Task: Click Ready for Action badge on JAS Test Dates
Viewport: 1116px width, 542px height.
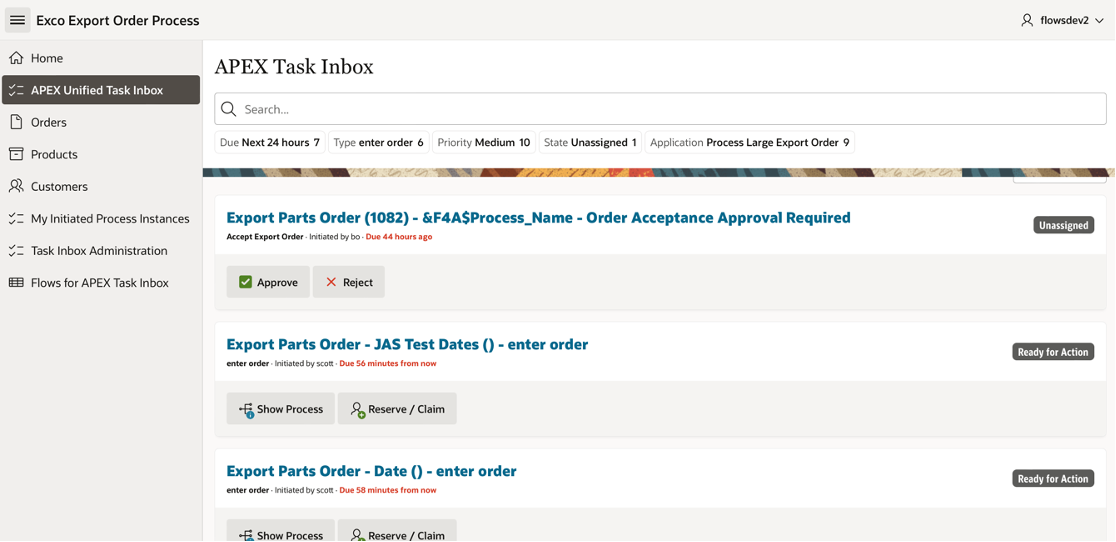Action: (x=1053, y=352)
